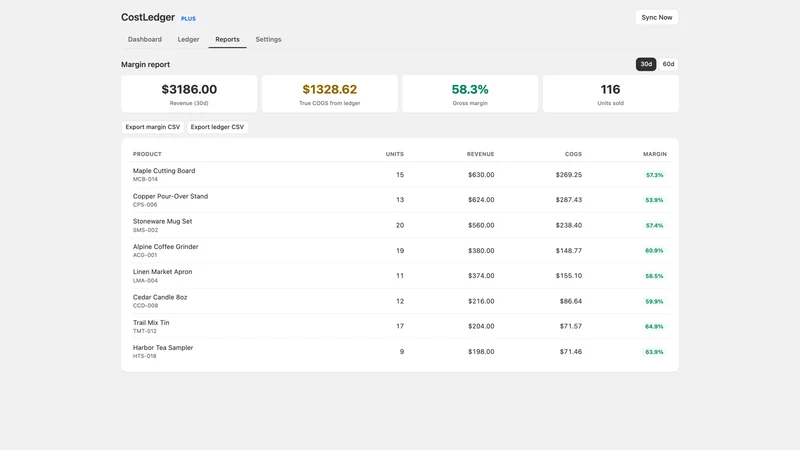This screenshot has width=800, height=450.
Task: Select the Copper Pour-Over Stand product
Action: pos(170,196)
